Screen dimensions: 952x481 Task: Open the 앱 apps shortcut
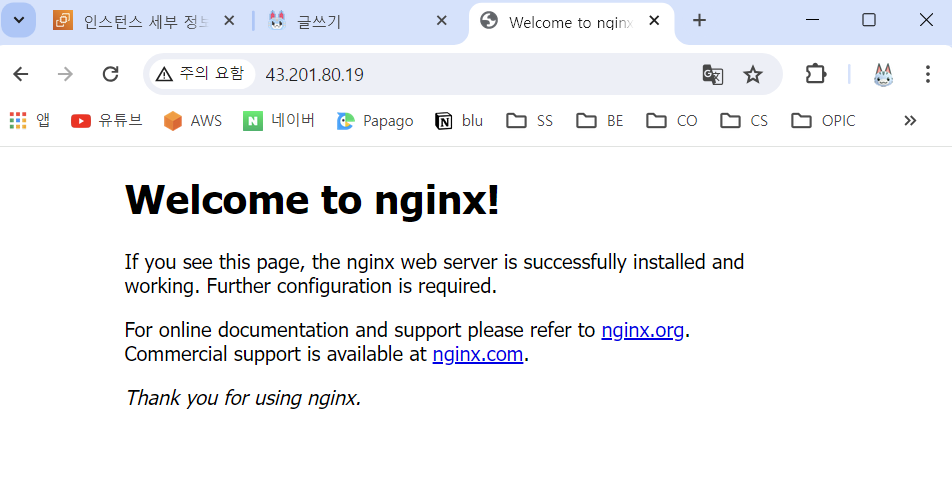click(30, 120)
